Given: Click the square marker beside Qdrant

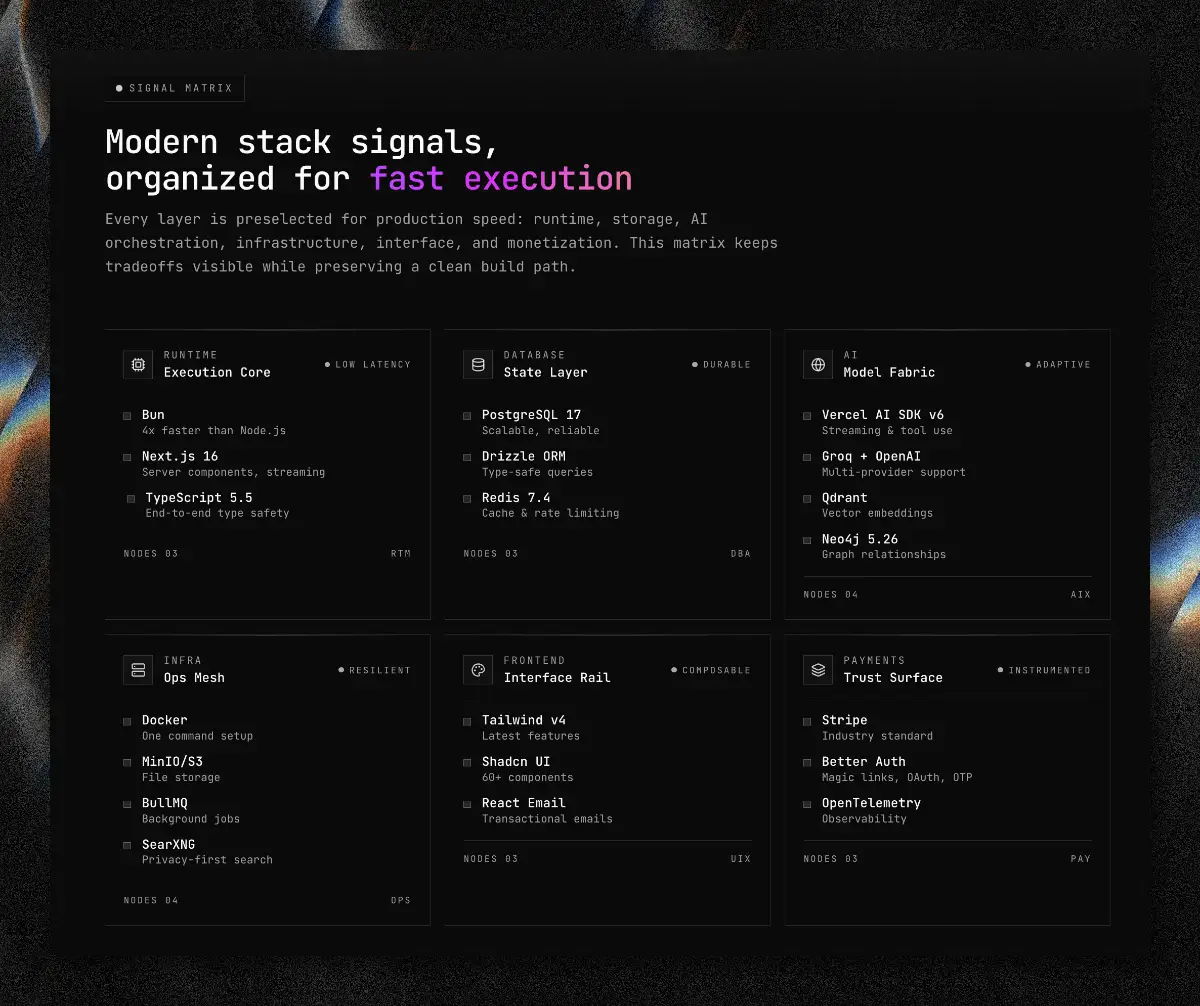Looking at the screenshot, I should 807,499.
